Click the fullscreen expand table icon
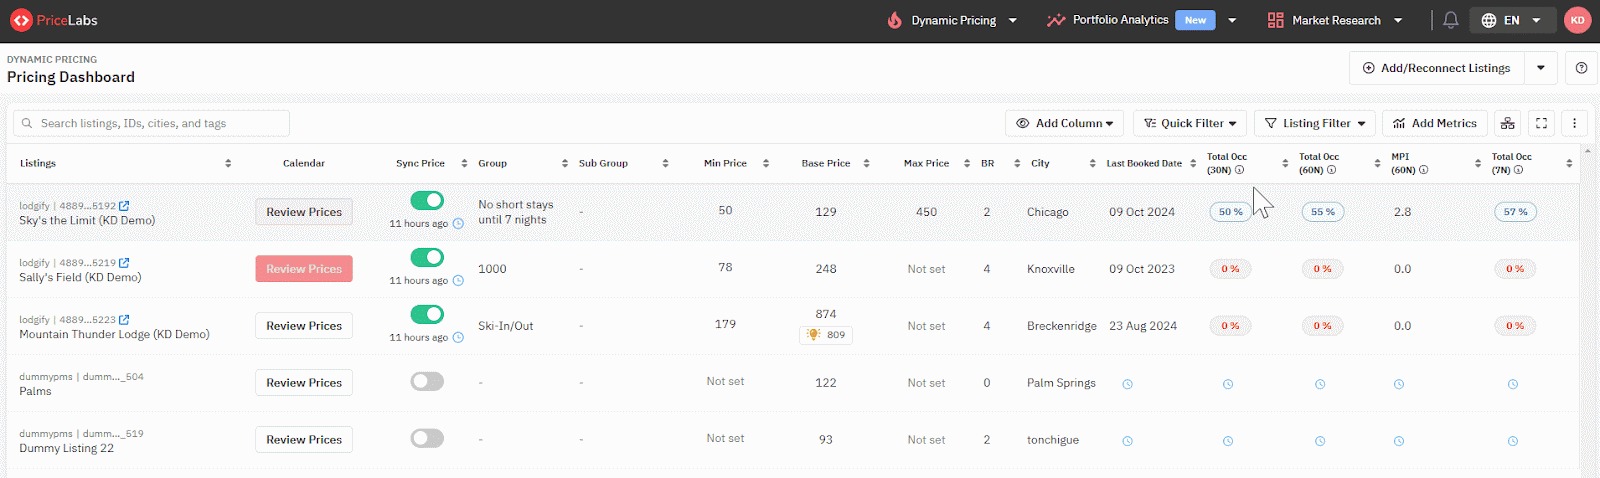The width and height of the screenshot is (1600, 478). pos(1541,123)
